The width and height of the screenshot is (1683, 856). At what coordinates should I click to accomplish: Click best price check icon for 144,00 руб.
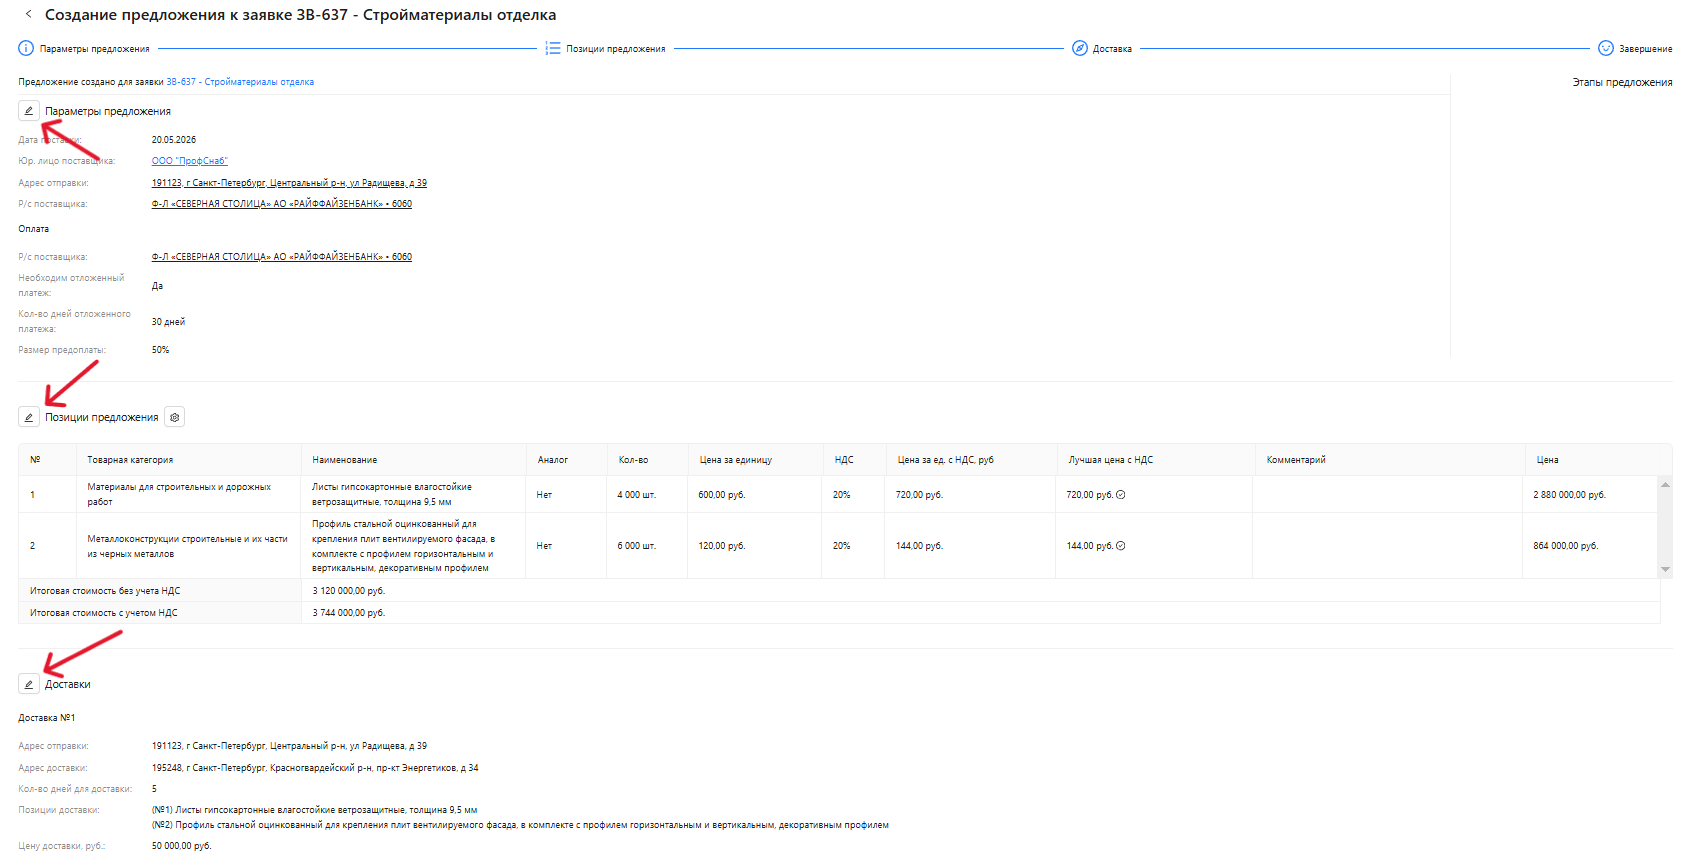click(1121, 546)
